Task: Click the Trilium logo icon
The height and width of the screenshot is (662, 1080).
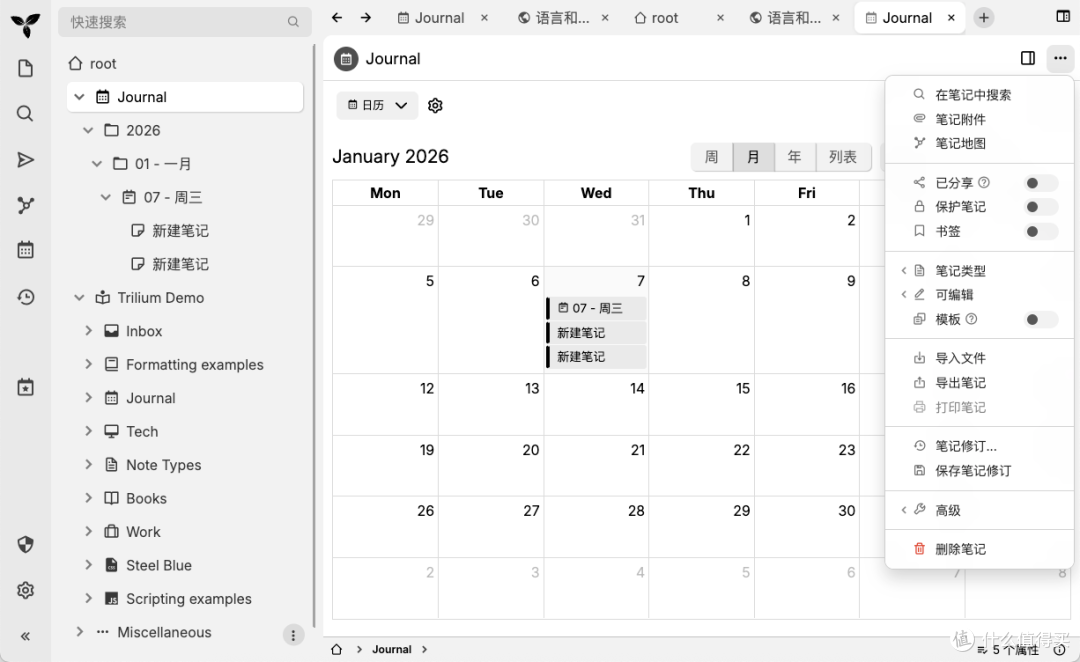Action: 25,25
